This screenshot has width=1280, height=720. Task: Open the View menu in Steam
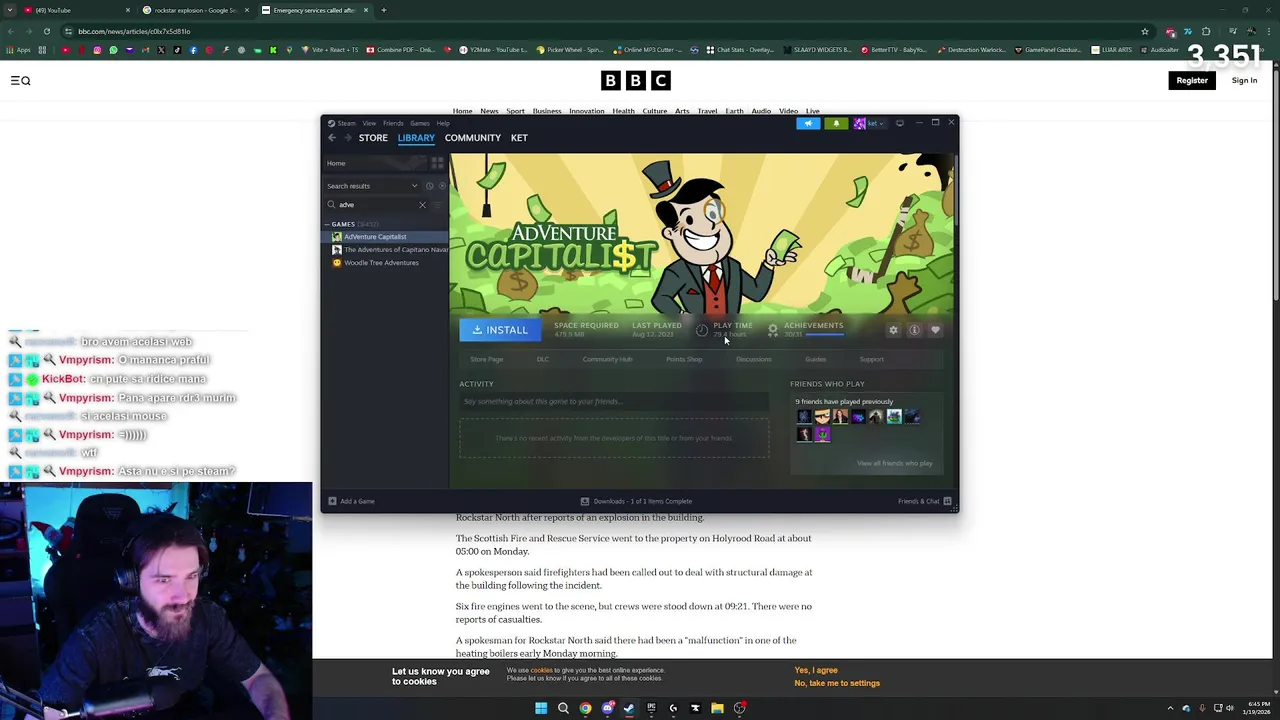(369, 123)
